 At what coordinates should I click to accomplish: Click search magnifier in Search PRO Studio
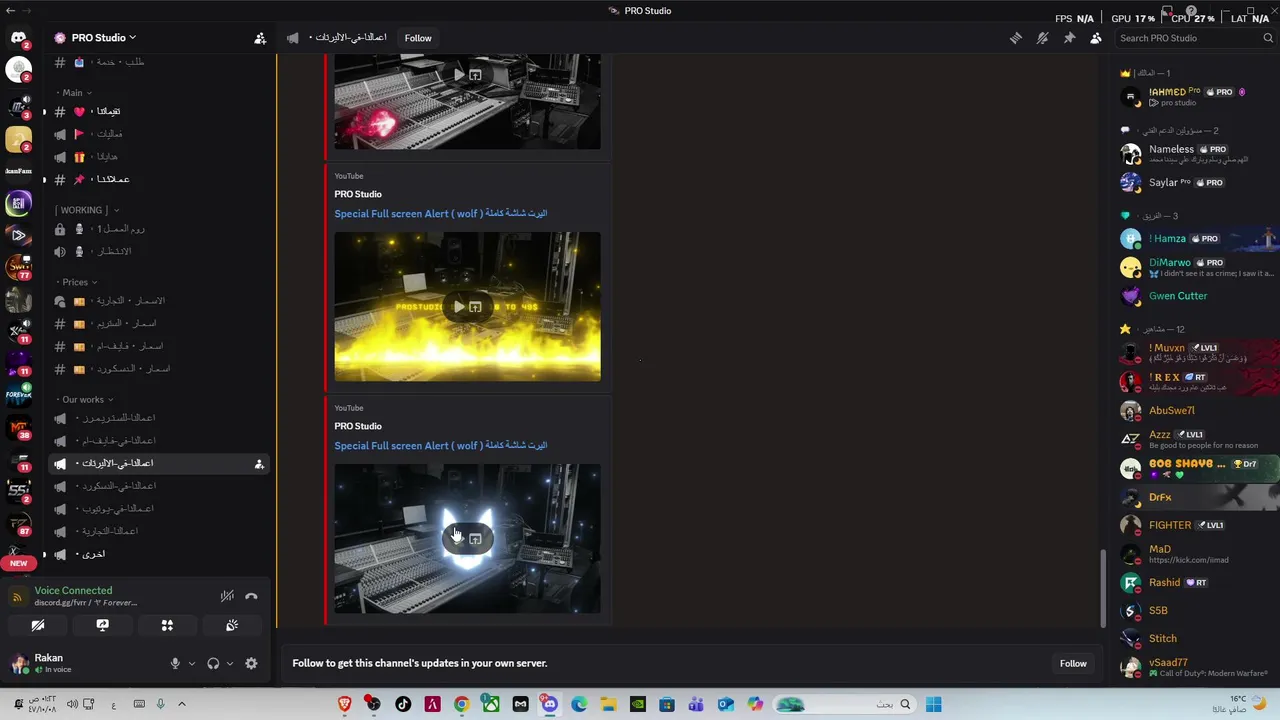click(x=1268, y=38)
